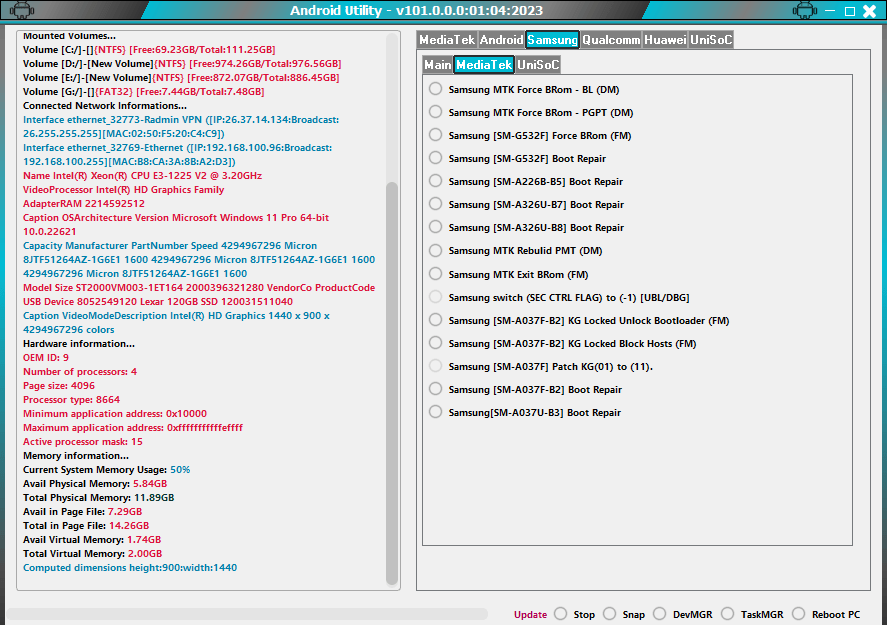Screen dimensions: 887x625
Task: Choose Samsung [SM-A226B-B5] Boot Repair option
Action: click(x=435, y=181)
